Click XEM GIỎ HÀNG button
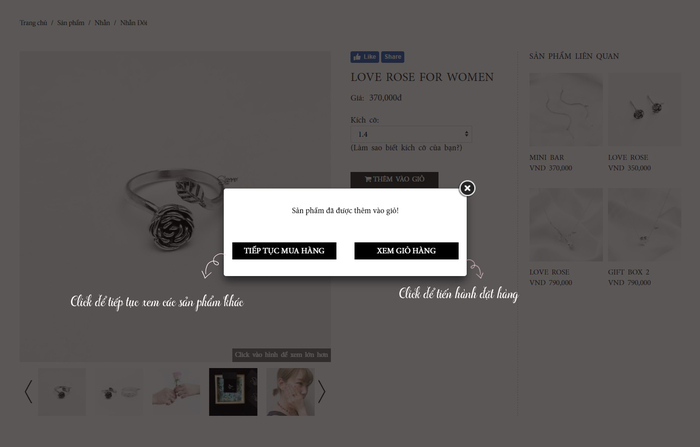Viewport: 700px width, 447px height. point(406,251)
